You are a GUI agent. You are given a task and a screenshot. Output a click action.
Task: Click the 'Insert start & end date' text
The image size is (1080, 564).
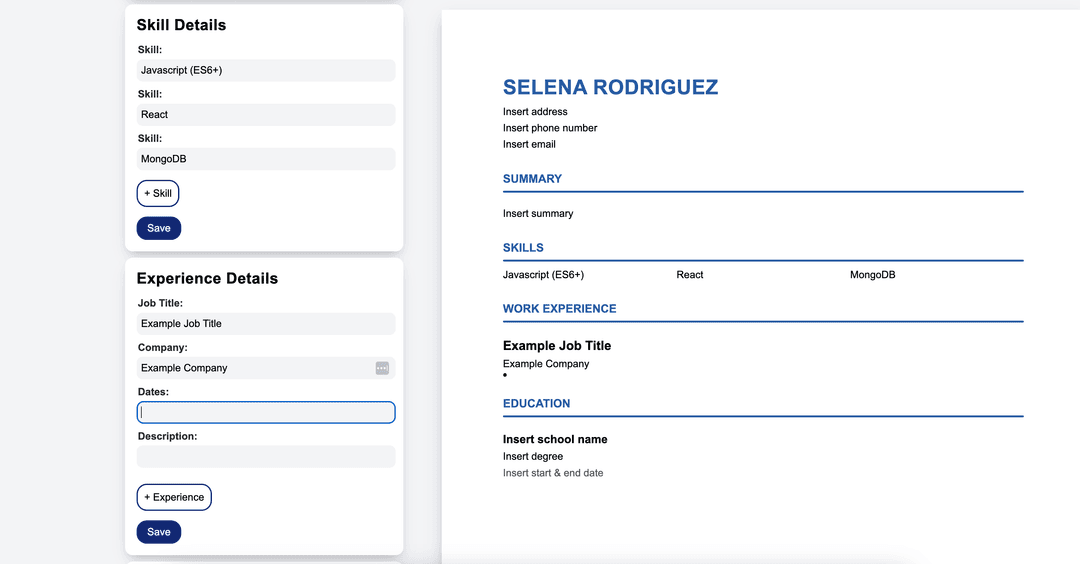pos(553,473)
